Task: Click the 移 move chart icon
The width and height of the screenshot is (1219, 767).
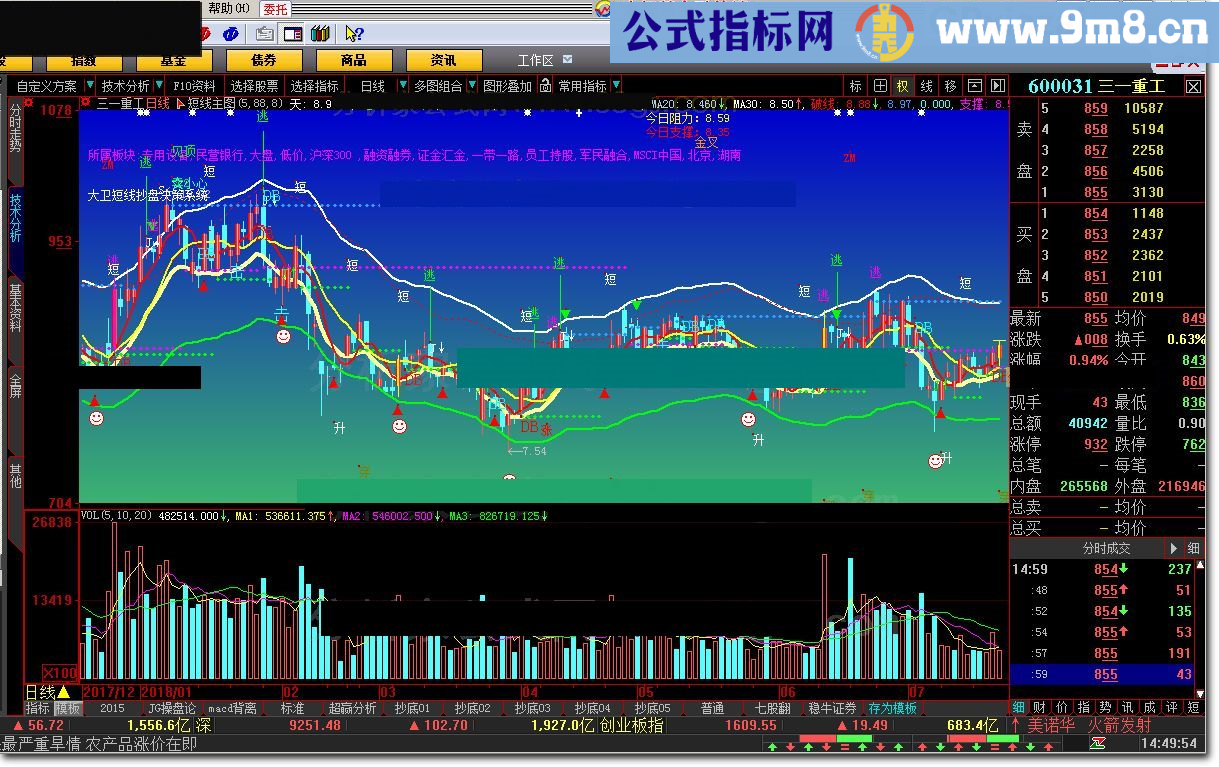Action: tap(950, 86)
